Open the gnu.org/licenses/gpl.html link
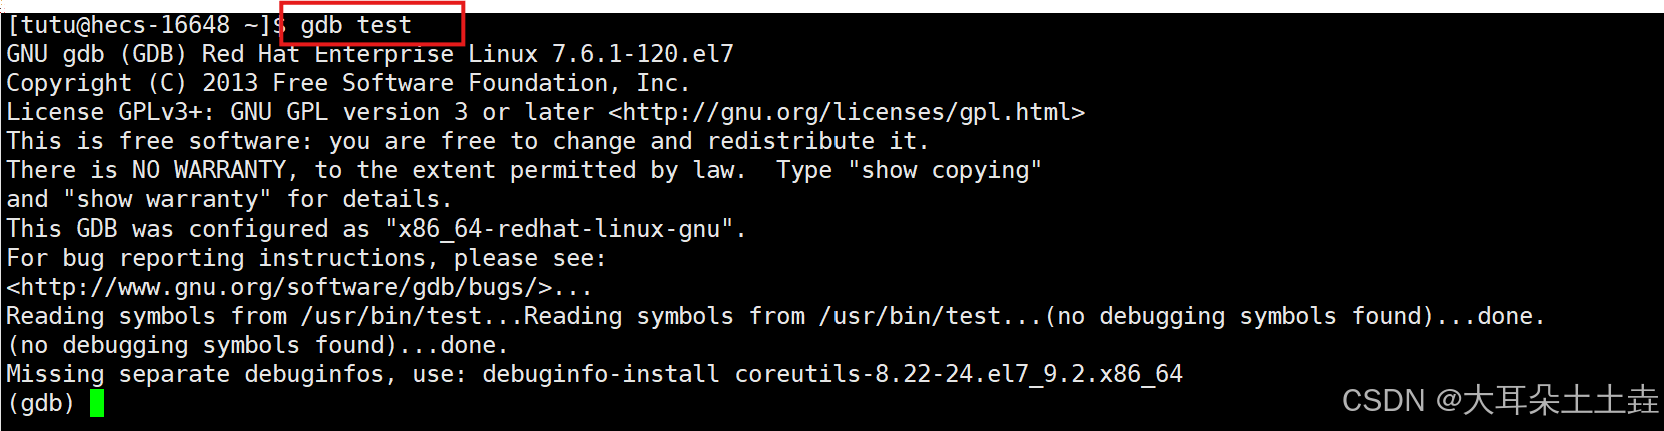The image size is (1664, 431). [846, 112]
